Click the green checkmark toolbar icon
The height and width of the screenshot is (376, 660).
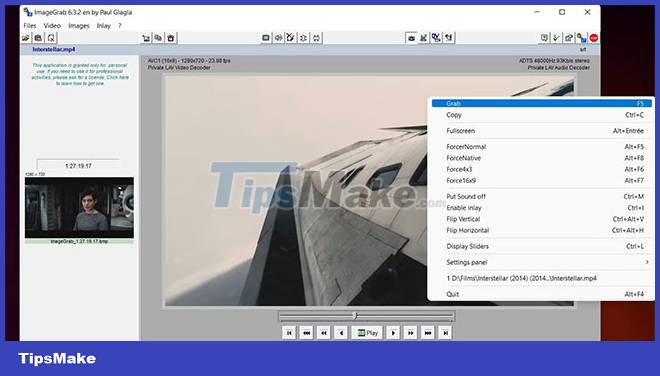click(556, 38)
